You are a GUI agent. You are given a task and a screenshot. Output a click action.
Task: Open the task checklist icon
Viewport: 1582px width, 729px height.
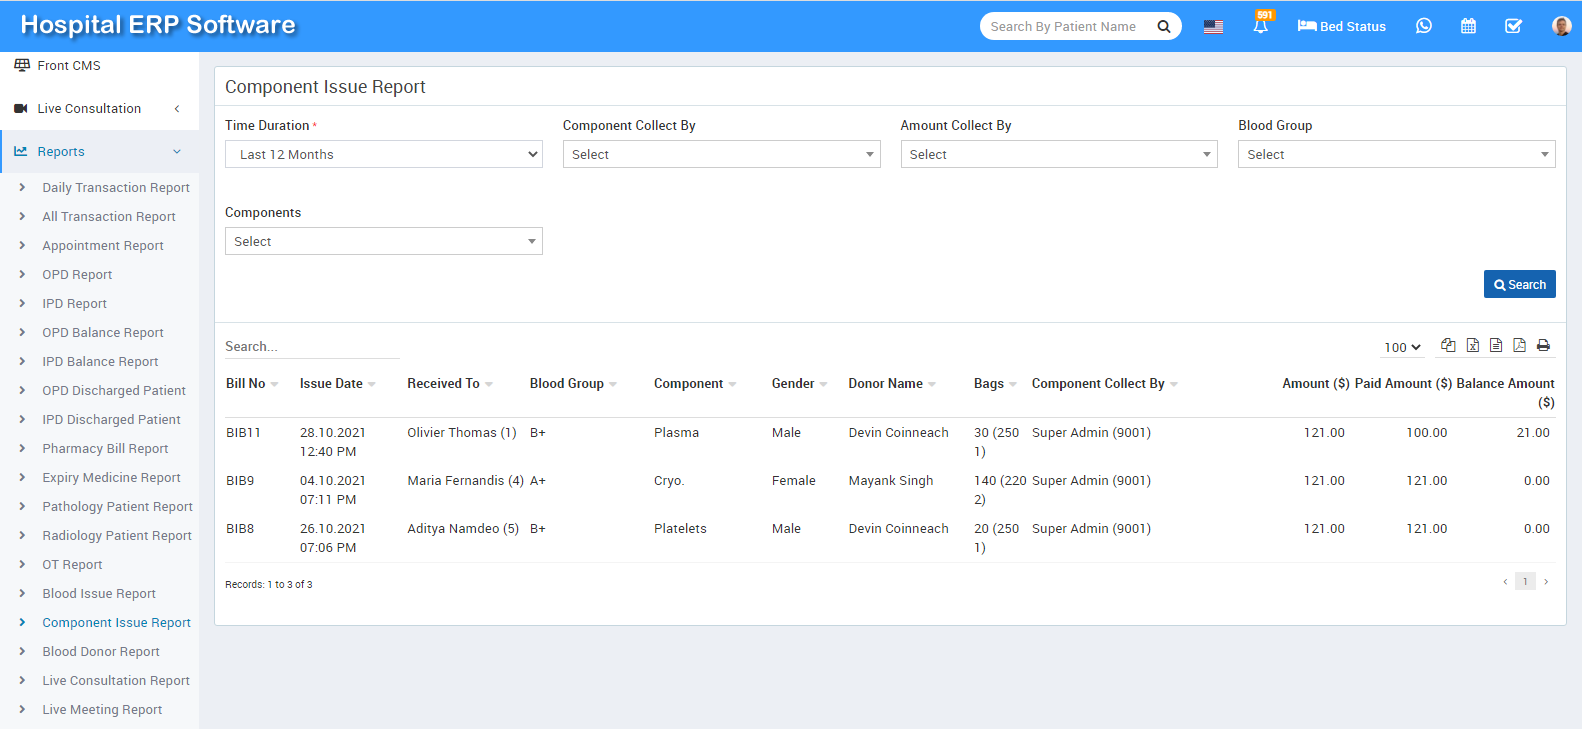pyautogui.click(x=1513, y=26)
